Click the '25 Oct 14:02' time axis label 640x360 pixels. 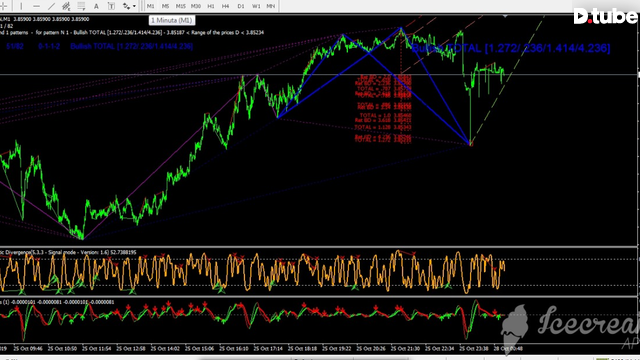point(165,349)
